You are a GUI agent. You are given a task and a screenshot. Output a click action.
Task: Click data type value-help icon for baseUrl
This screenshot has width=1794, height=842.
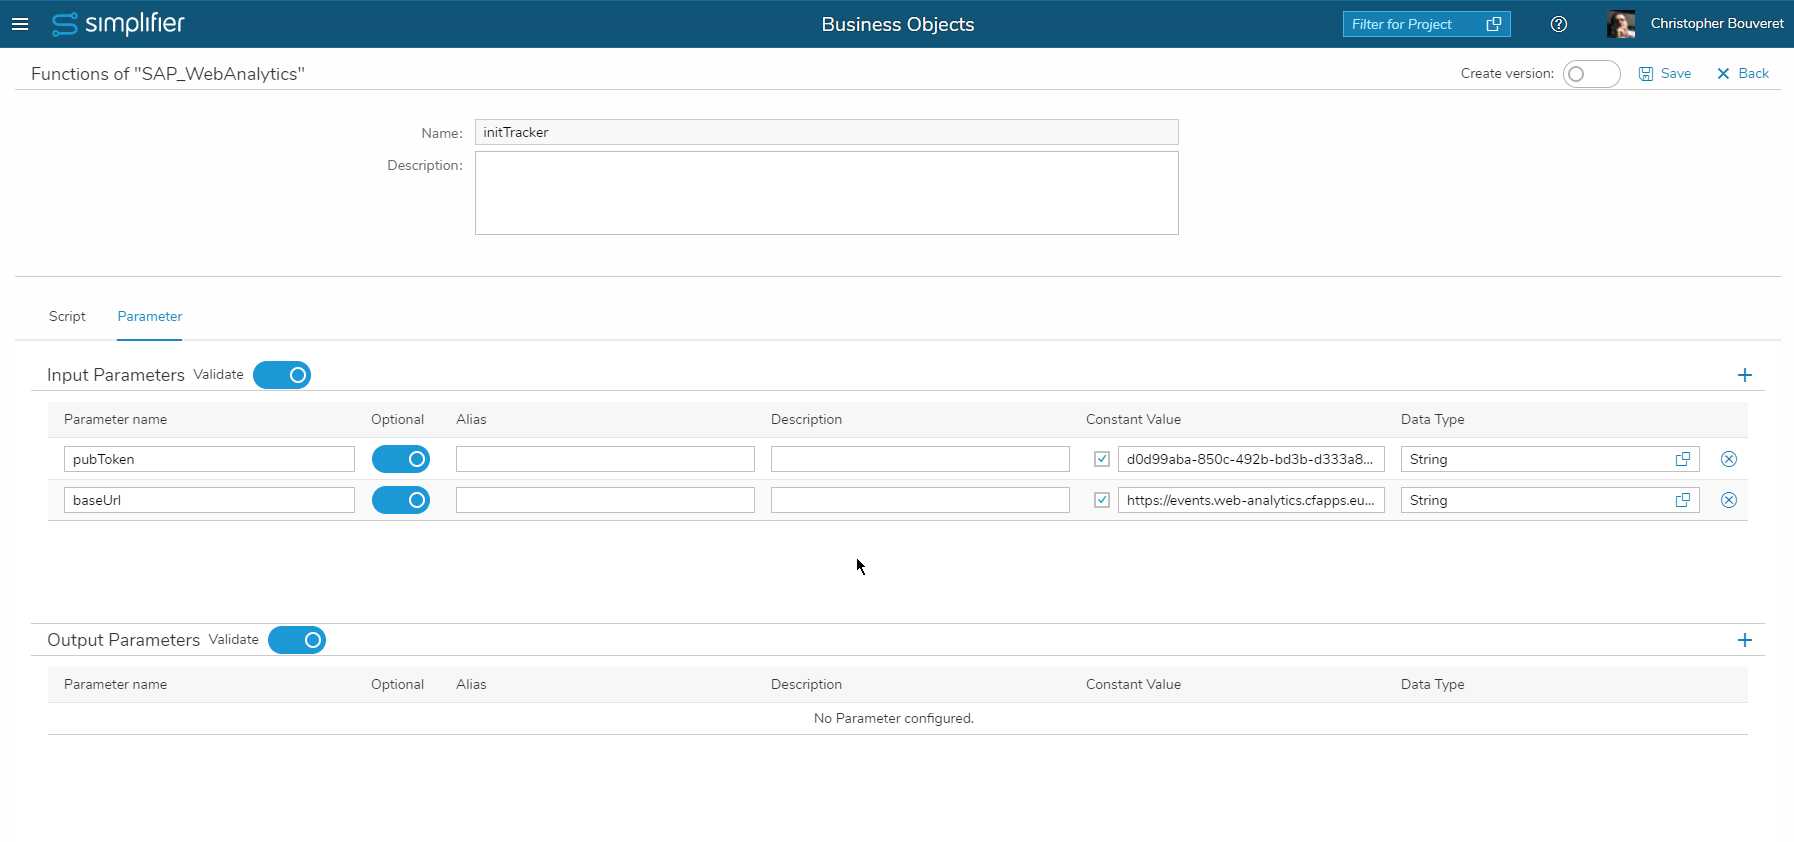[x=1683, y=500]
